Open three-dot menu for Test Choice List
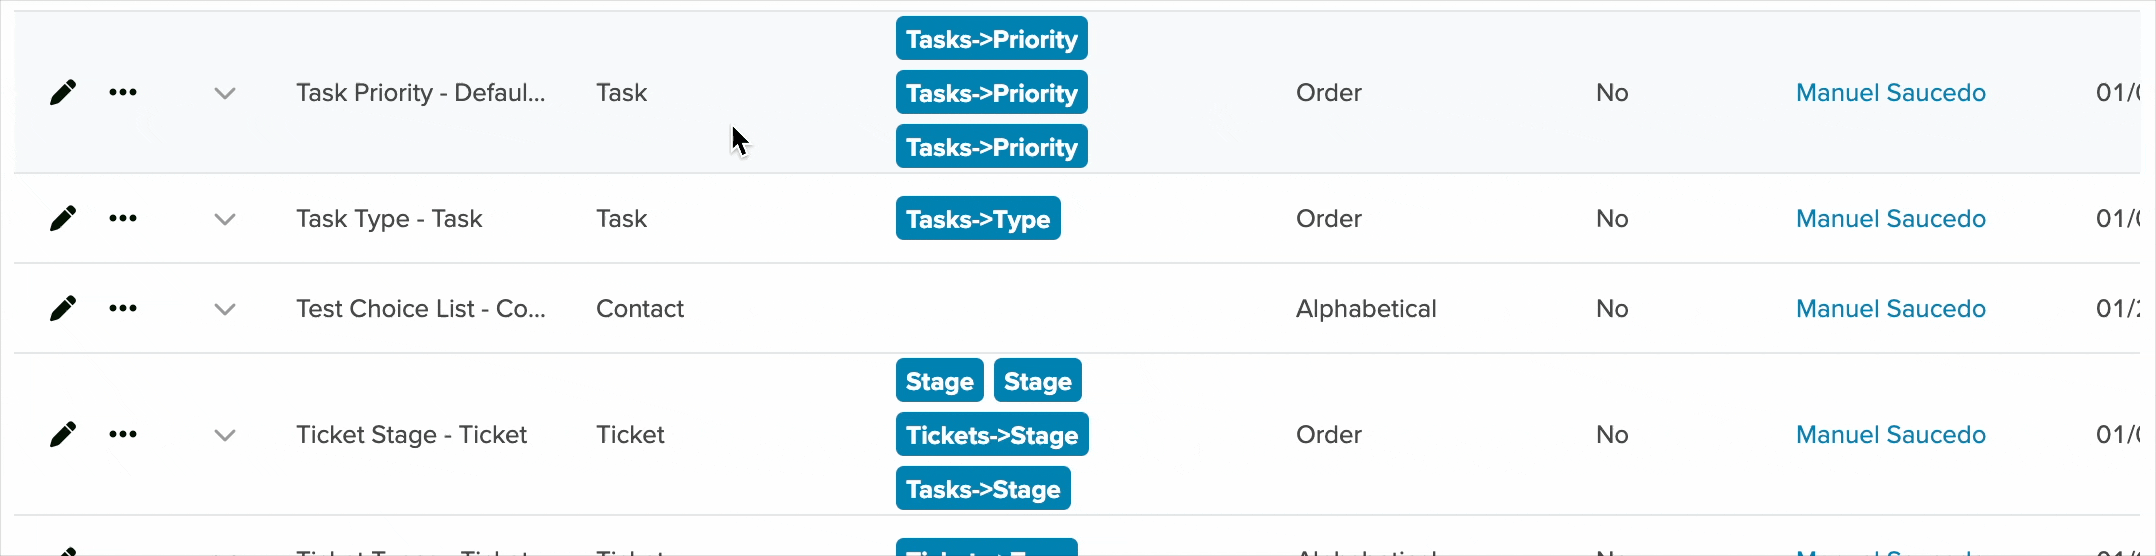Viewport: 2156px width, 556px height. pos(123,308)
